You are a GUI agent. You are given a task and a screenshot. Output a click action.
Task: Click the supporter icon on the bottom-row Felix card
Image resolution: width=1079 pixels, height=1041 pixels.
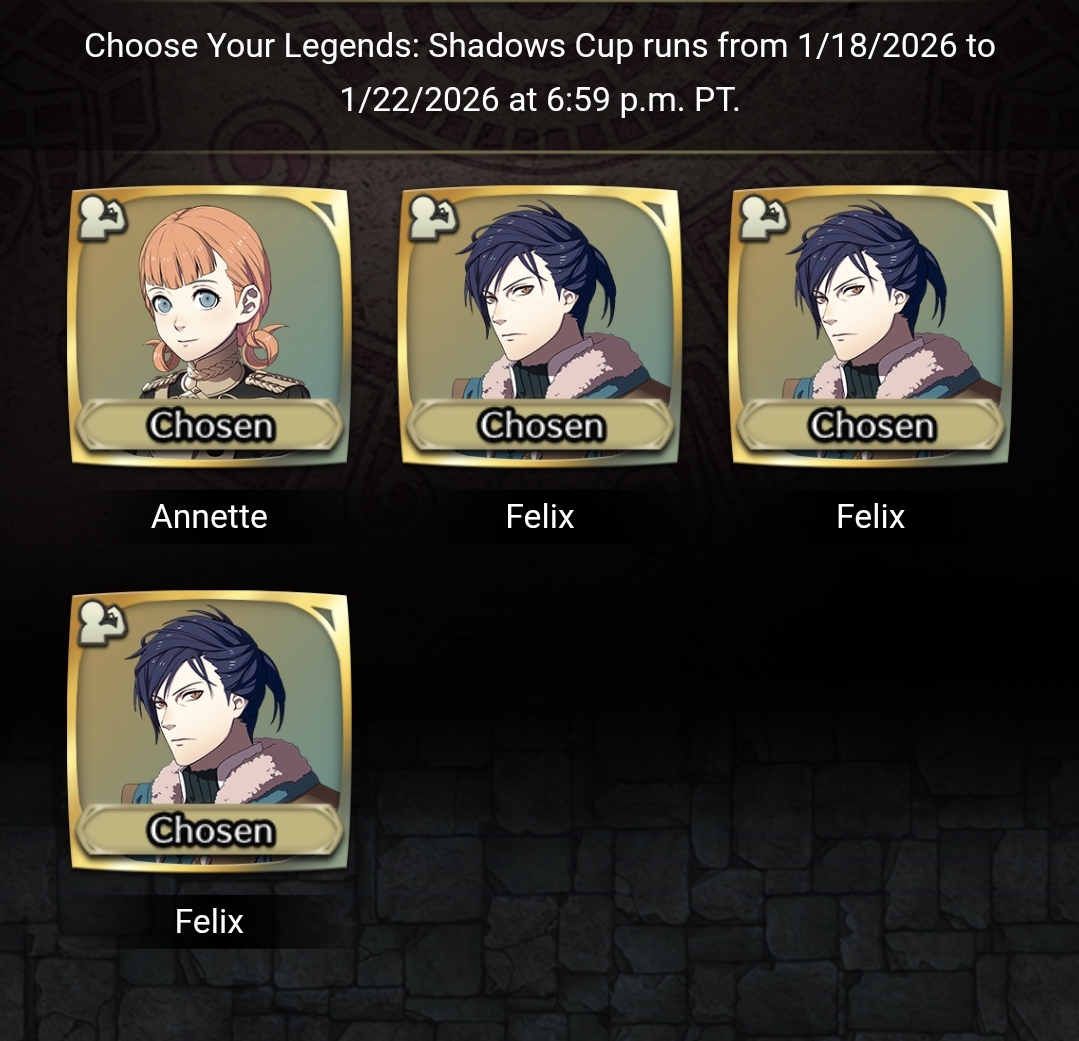coord(103,623)
